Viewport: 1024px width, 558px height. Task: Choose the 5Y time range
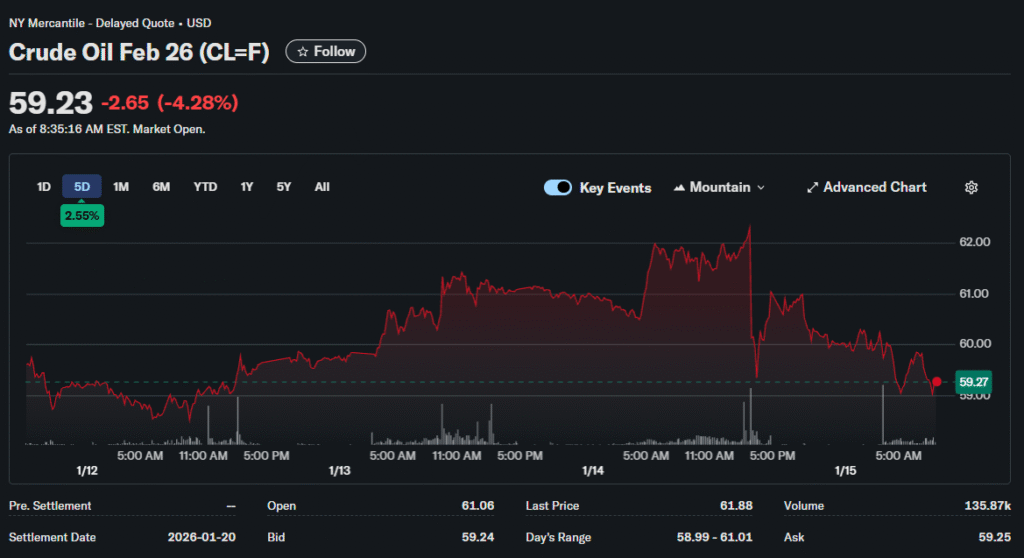(284, 187)
